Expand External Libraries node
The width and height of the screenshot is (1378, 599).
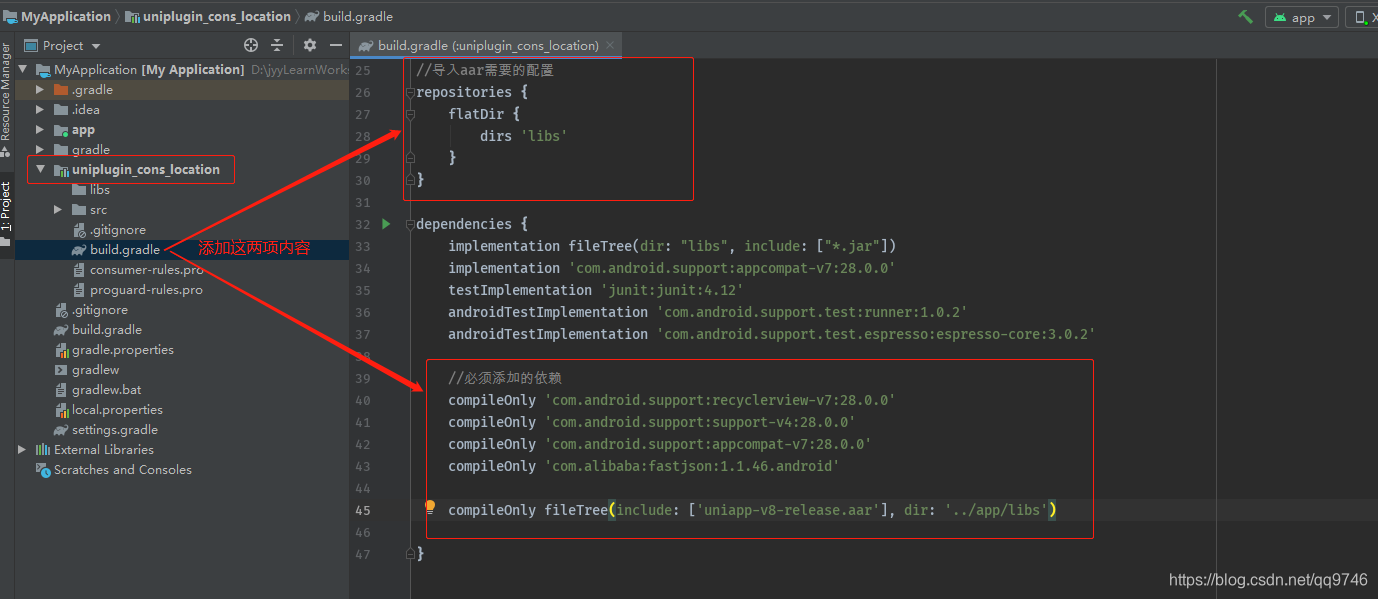[x=22, y=449]
